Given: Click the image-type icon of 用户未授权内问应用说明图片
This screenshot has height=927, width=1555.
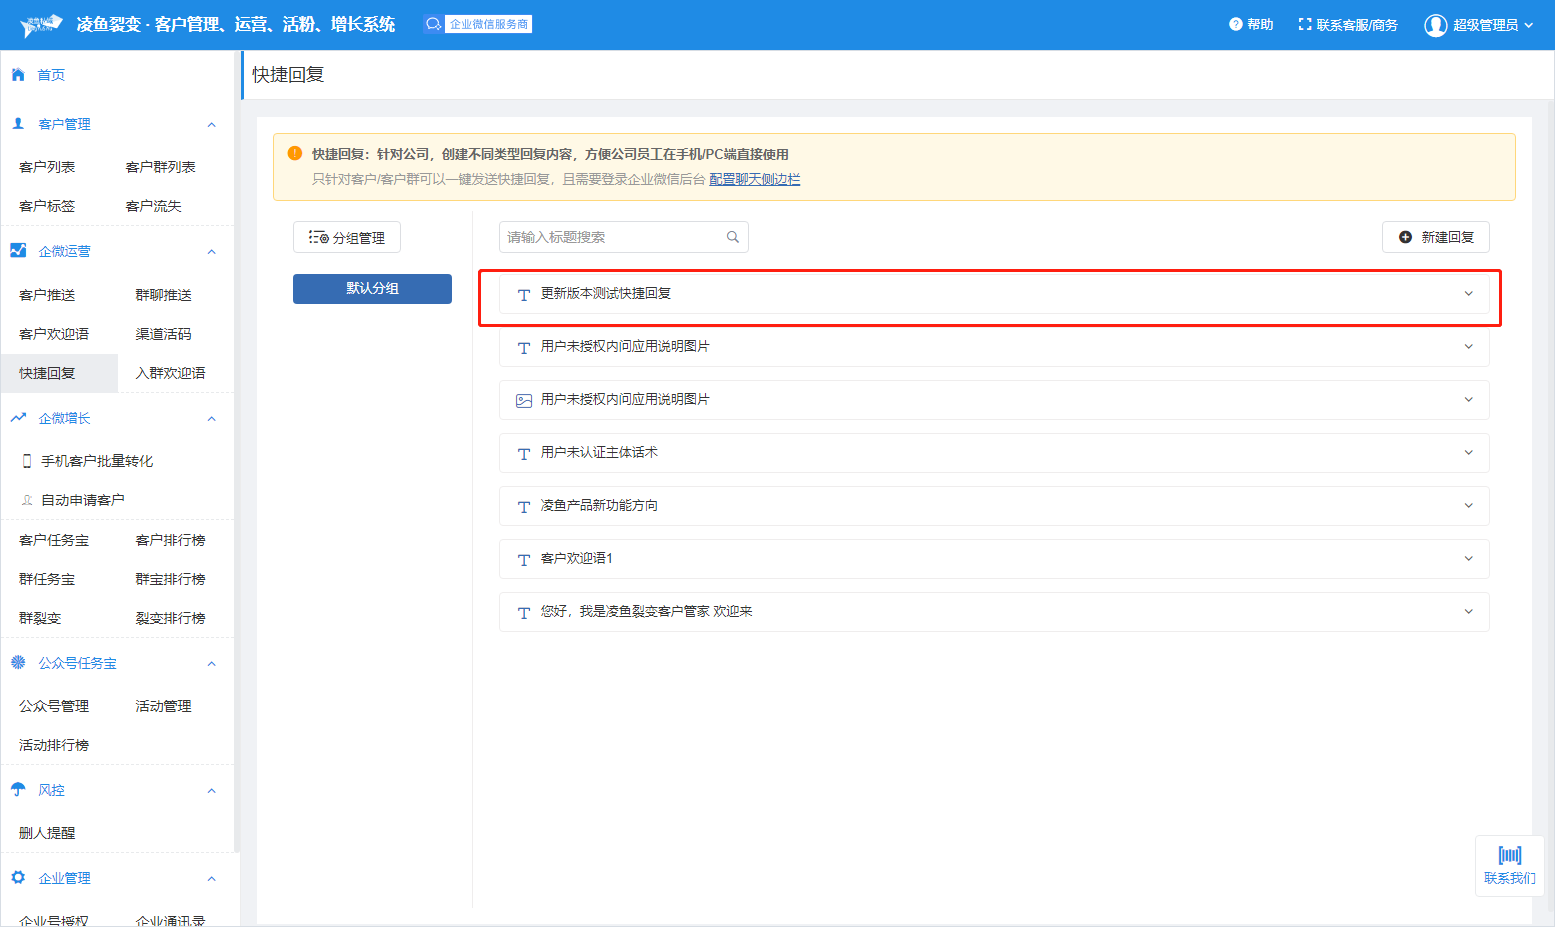Looking at the screenshot, I should click(x=523, y=400).
